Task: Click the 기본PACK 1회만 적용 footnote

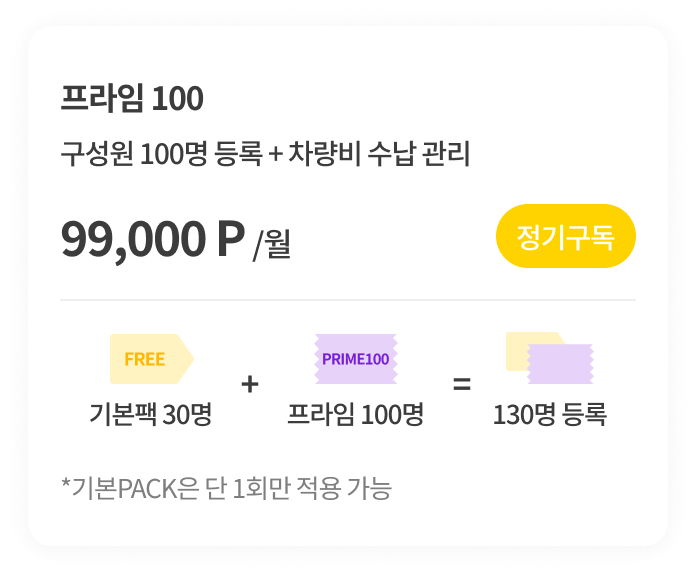Action: tap(226, 488)
